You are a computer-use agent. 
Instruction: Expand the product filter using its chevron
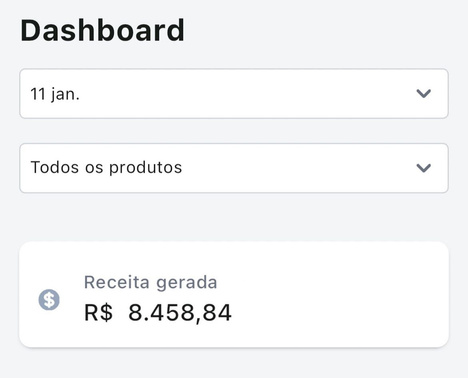[424, 168]
